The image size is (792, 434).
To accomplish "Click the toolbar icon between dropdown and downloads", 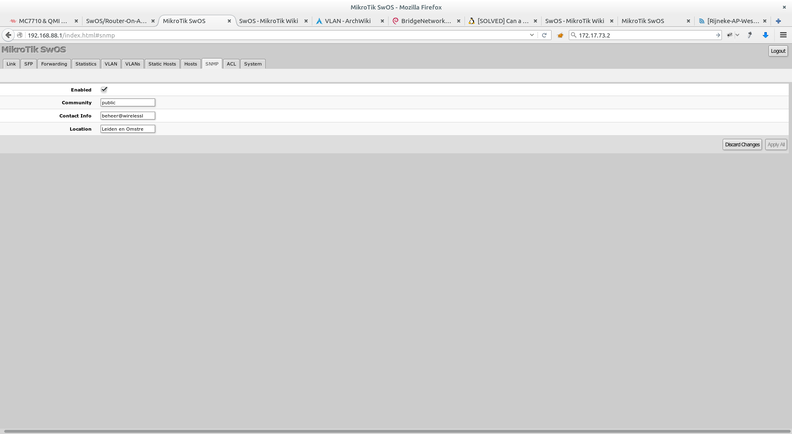I will coord(750,35).
